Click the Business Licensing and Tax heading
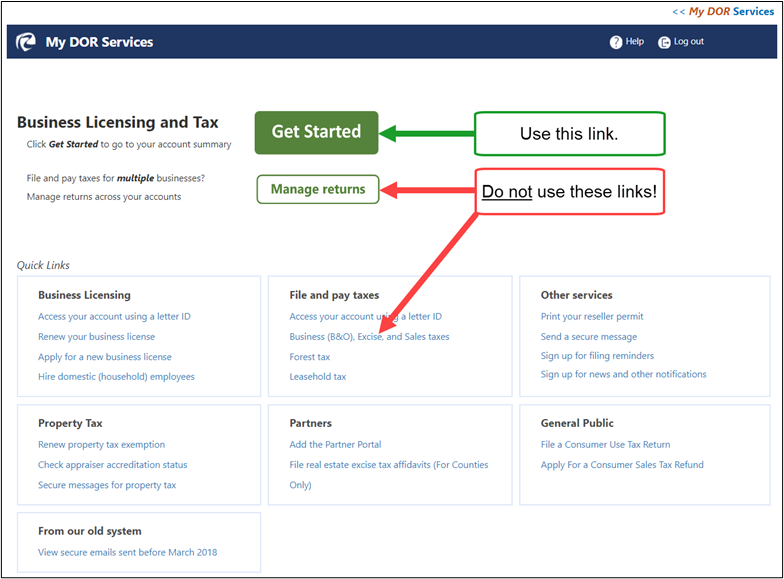The width and height of the screenshot is (784, 579). click(118, 122)
